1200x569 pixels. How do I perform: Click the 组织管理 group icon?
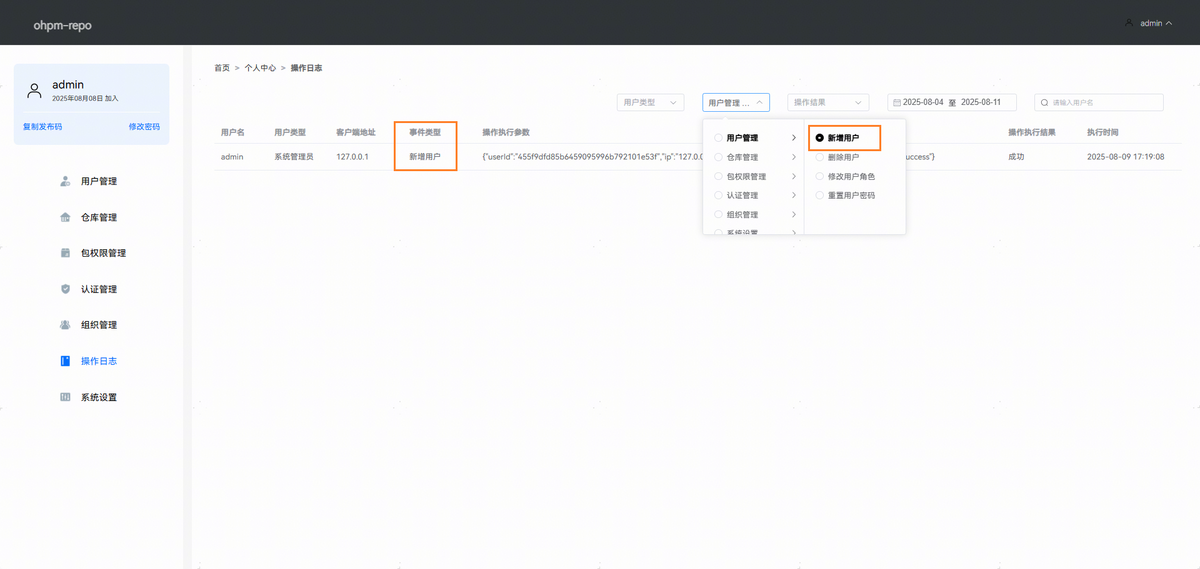pos(65,325)
